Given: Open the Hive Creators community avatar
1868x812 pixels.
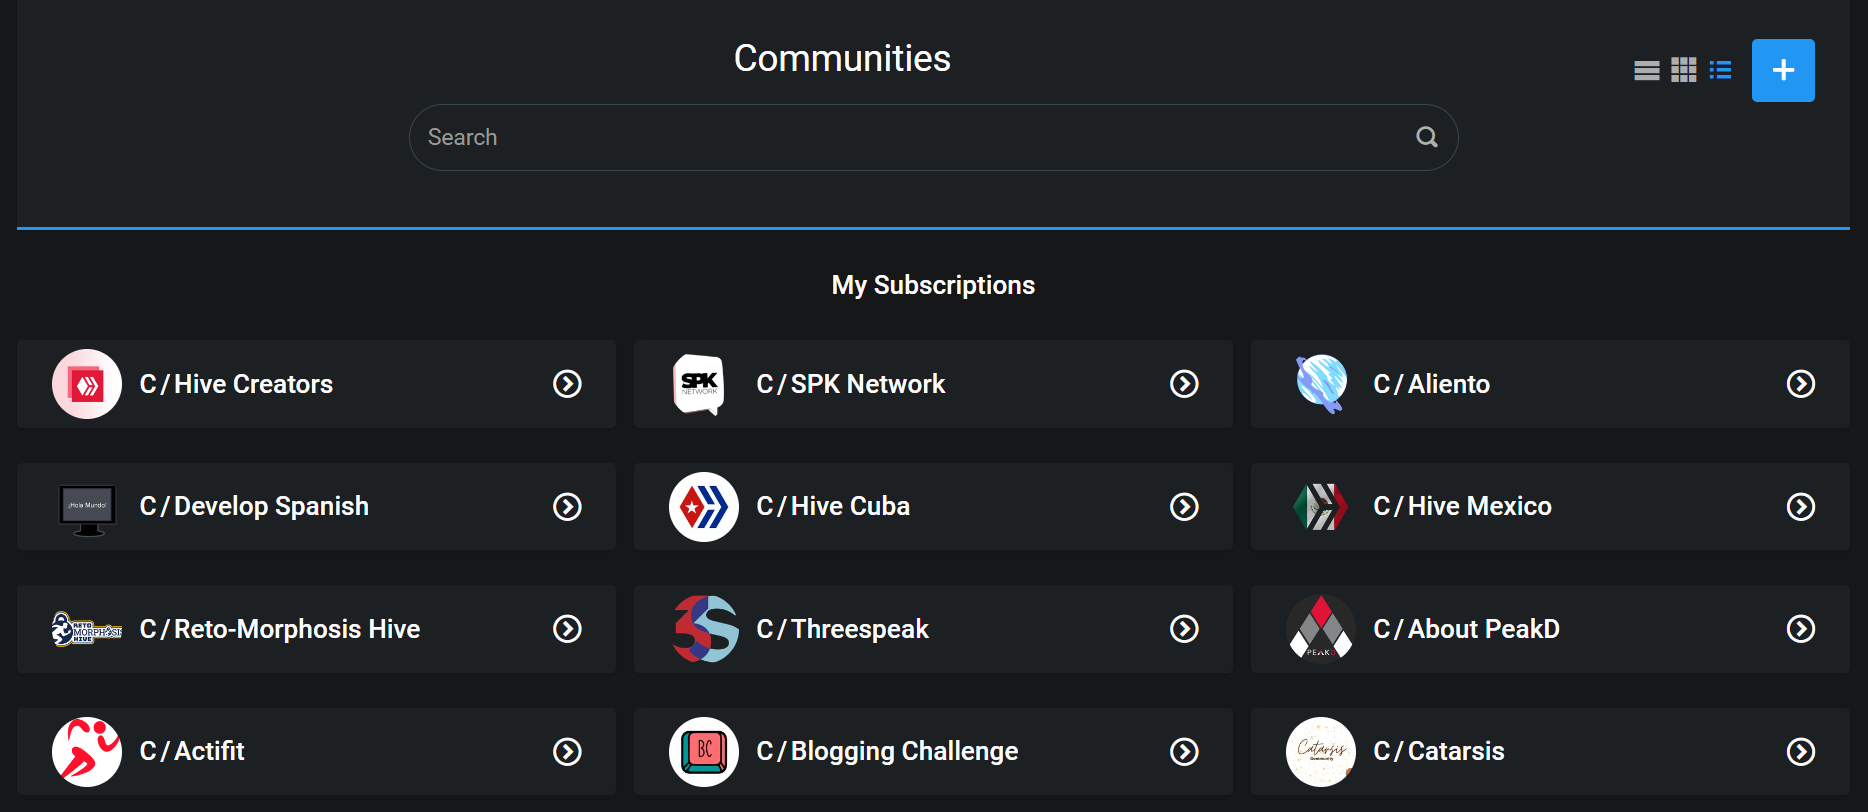Looking at the screenshot, I should tap(87, 384).
